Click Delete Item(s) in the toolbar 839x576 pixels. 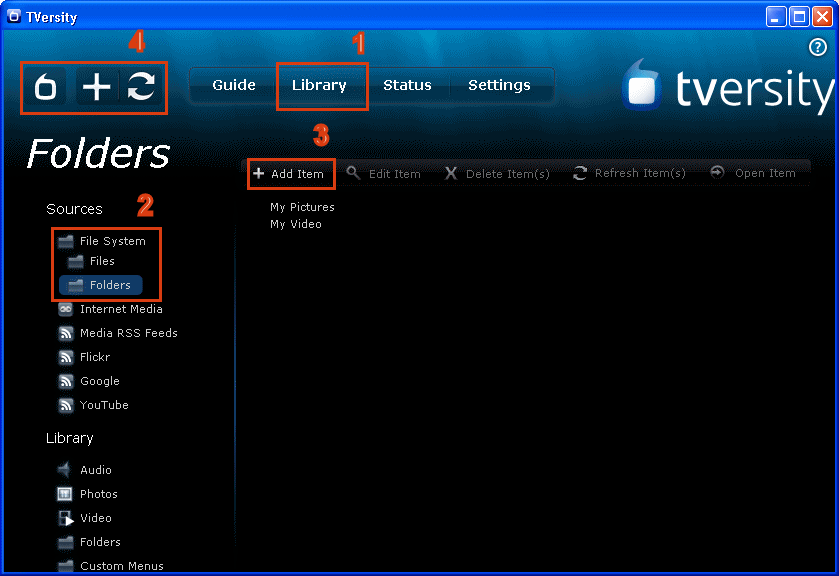pyautogui.click(x=497, y=174)
